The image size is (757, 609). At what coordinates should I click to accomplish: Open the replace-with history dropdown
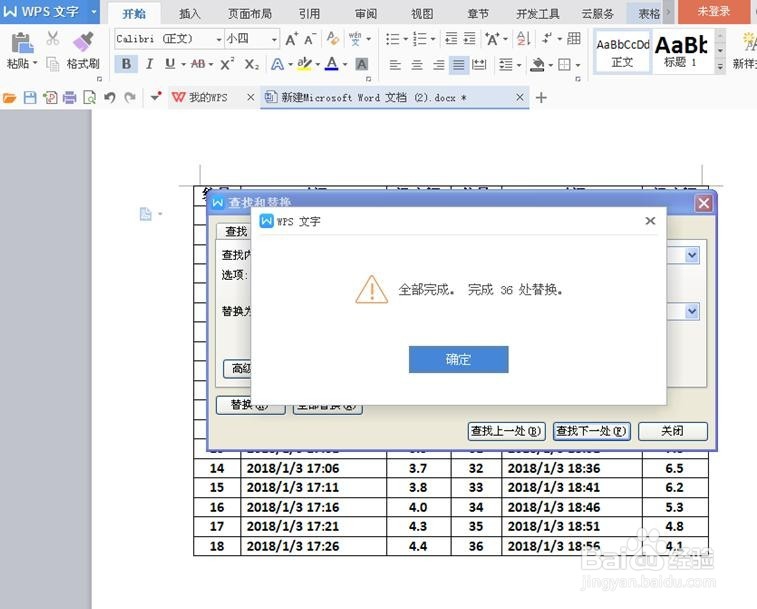pyautogui.click(x=692, y=312)
